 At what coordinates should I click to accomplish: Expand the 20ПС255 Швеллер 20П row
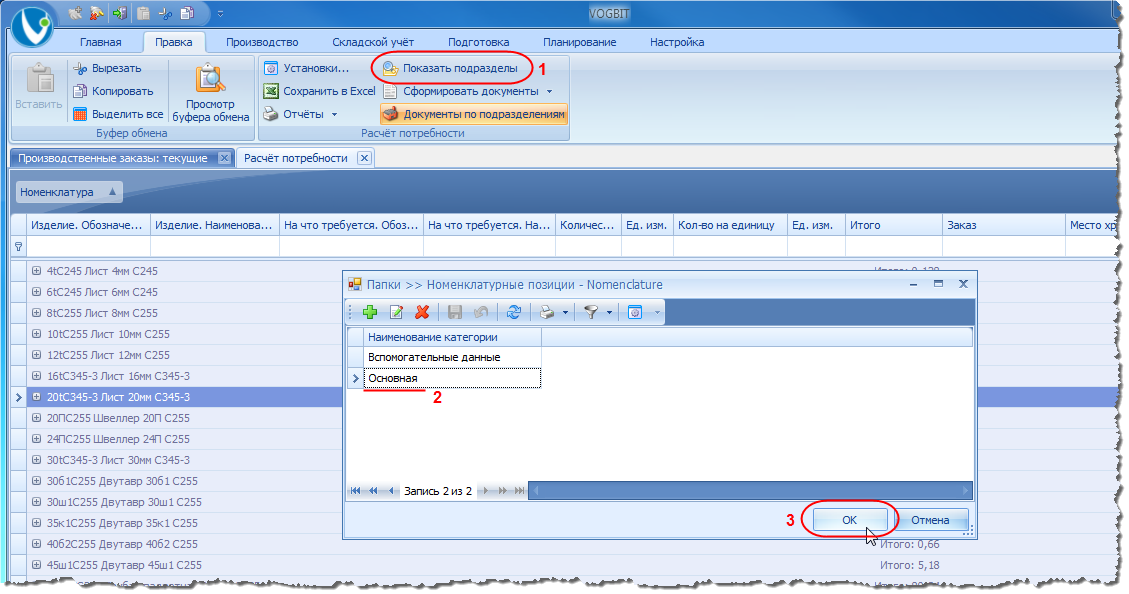pyautogui.click(x=36, y=418)
